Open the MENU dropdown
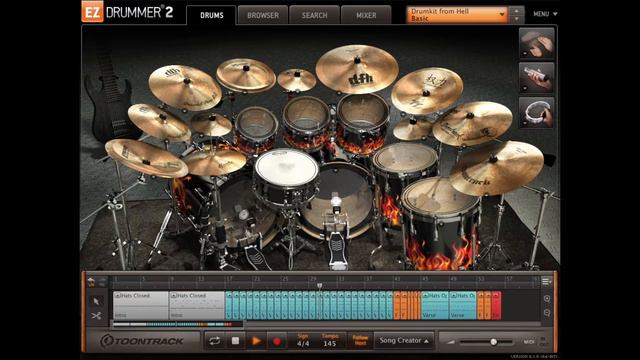 point(545,14)
